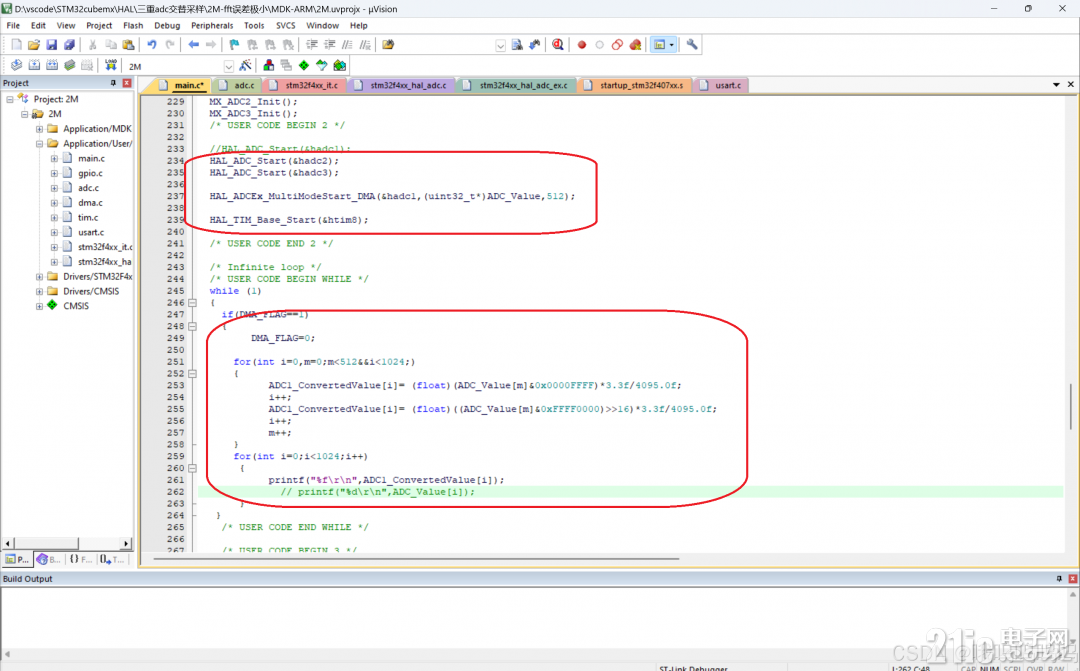Collapse the Application/User folder

[x=39, y=144]
